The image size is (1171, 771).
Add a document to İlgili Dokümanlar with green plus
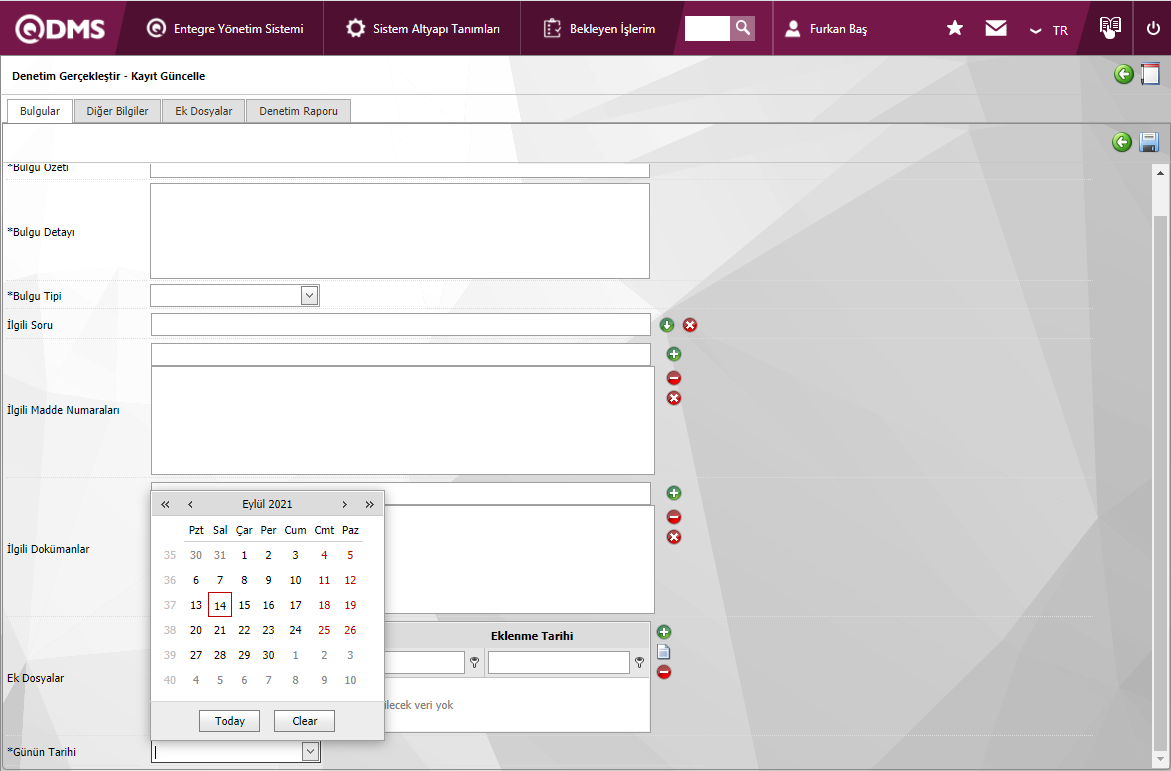tap(674, 493)
